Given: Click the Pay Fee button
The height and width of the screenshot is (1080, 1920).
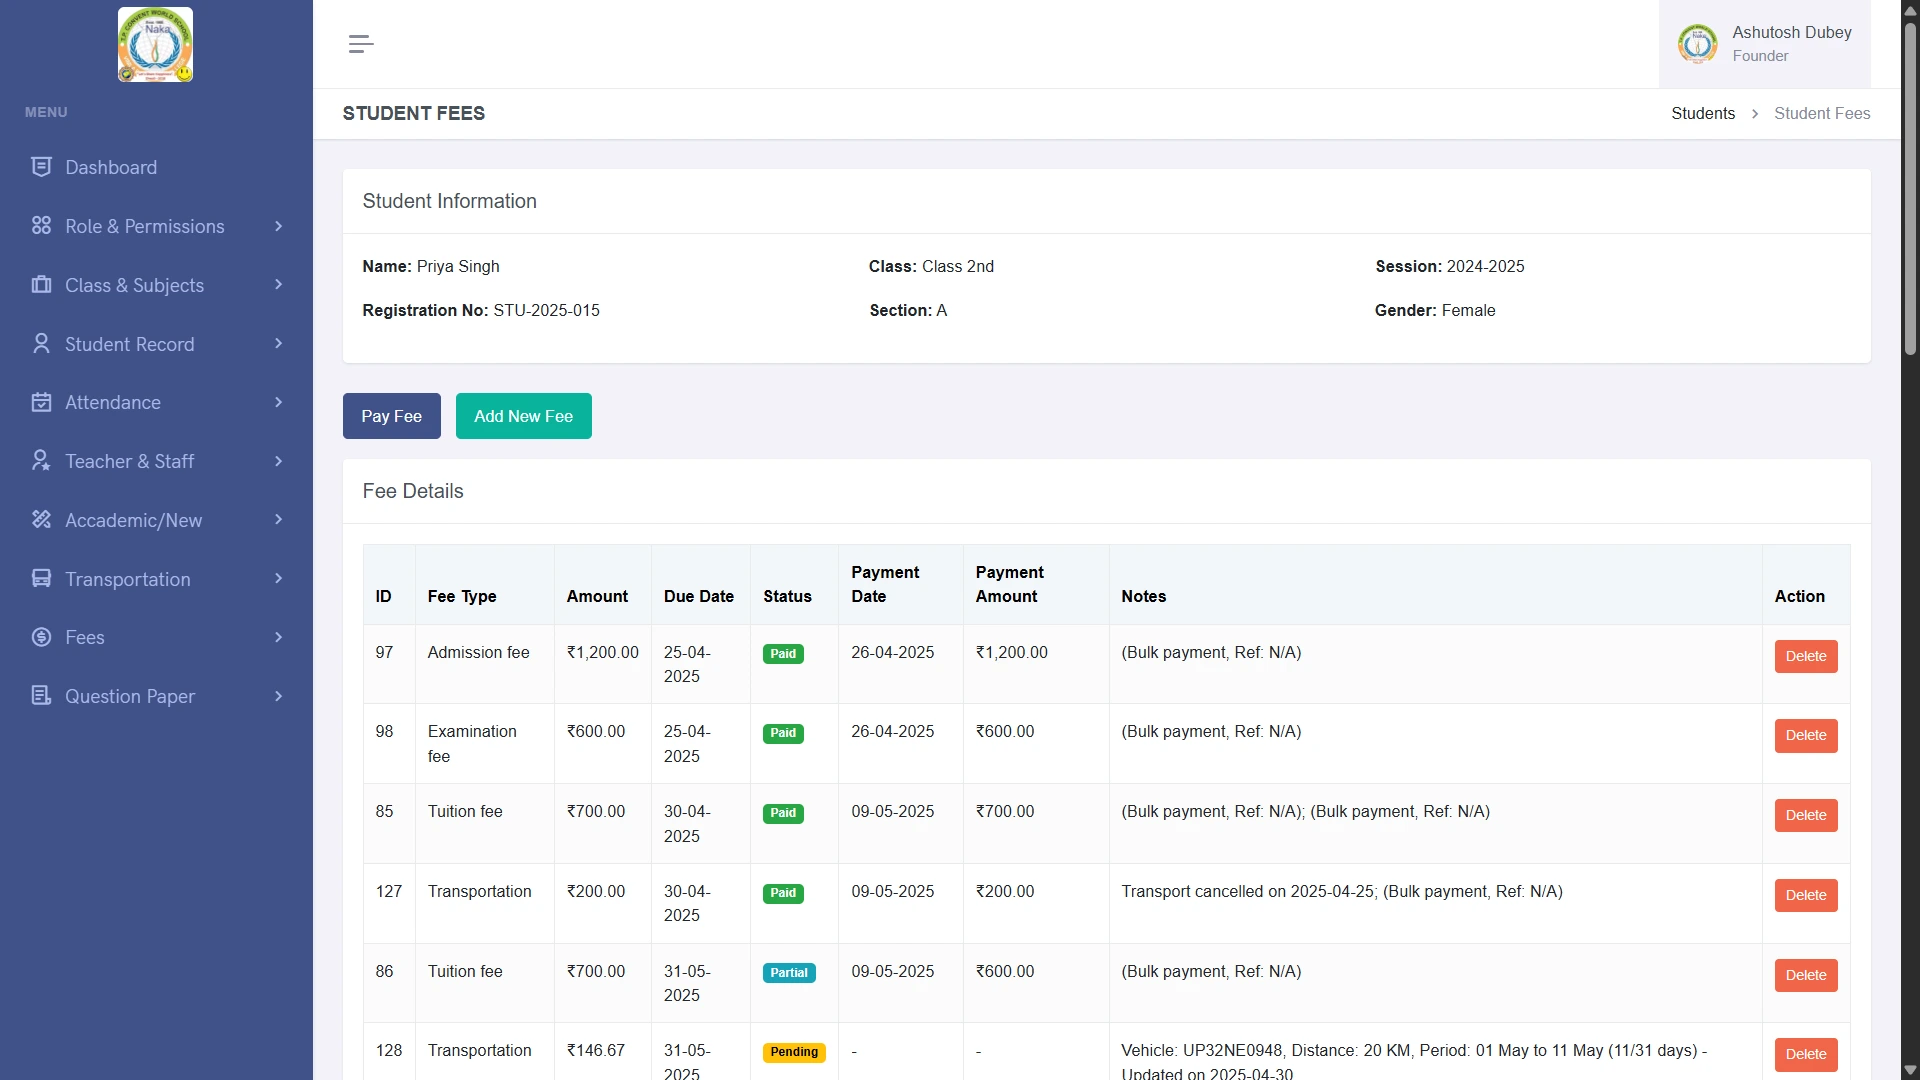Looking at the screenshot, I should click(391, 416).
